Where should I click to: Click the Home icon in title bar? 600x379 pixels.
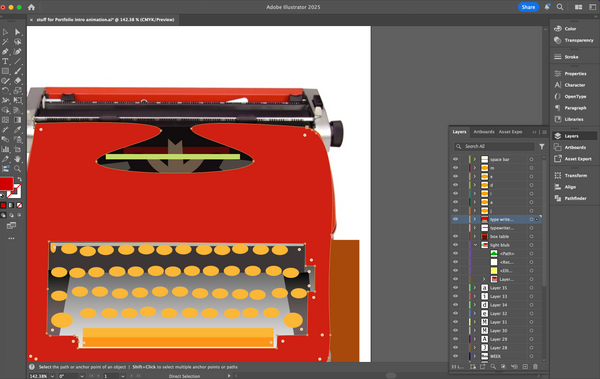click(31, 7)
